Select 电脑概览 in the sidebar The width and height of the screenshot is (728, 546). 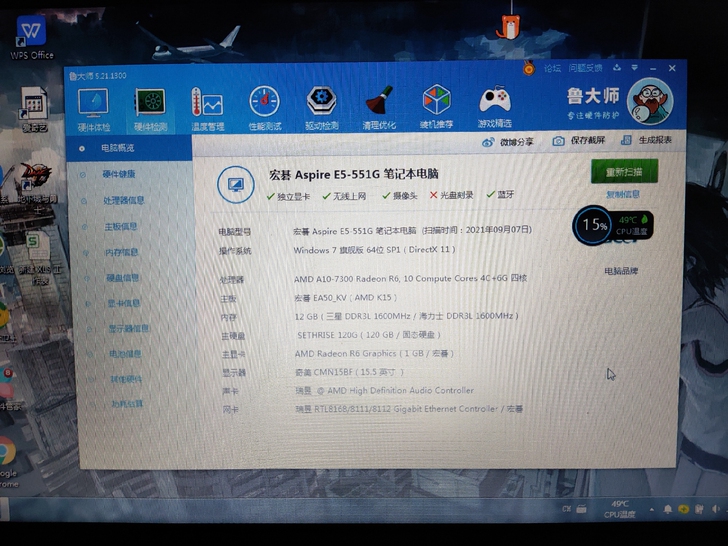pos(129,148)
